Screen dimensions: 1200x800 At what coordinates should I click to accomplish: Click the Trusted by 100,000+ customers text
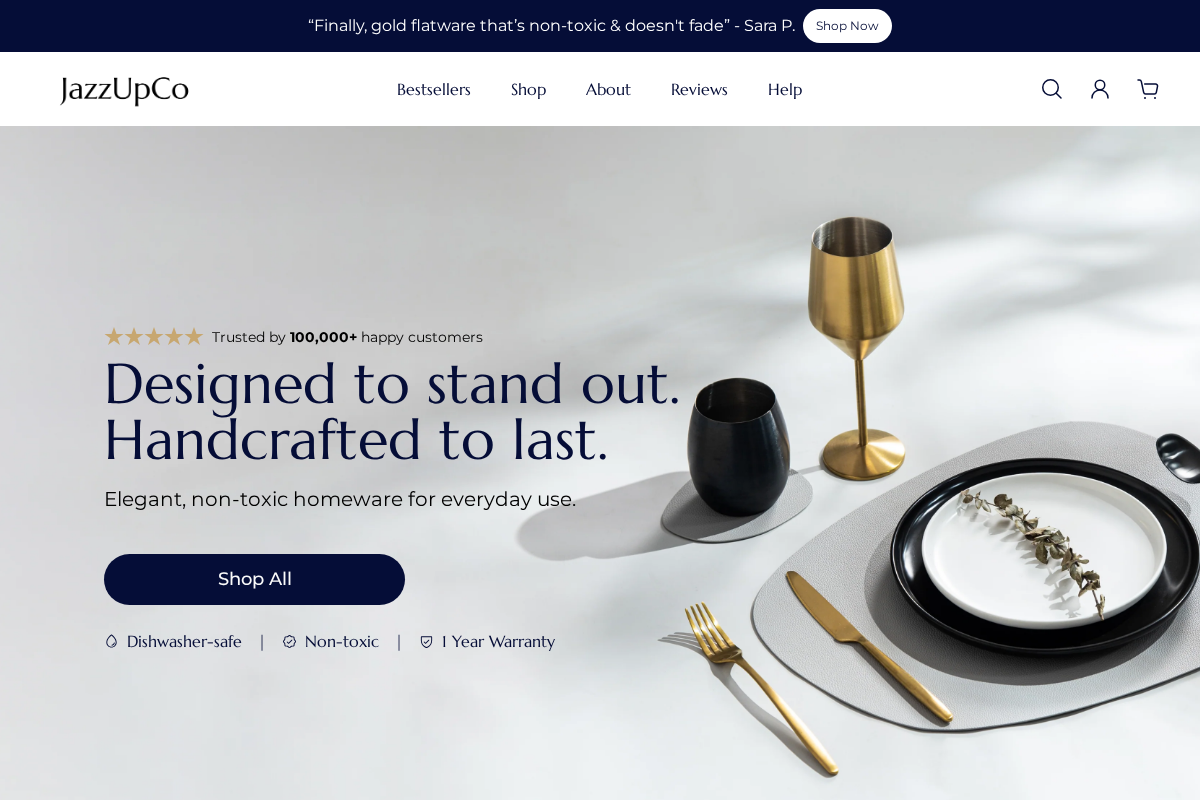347,337
